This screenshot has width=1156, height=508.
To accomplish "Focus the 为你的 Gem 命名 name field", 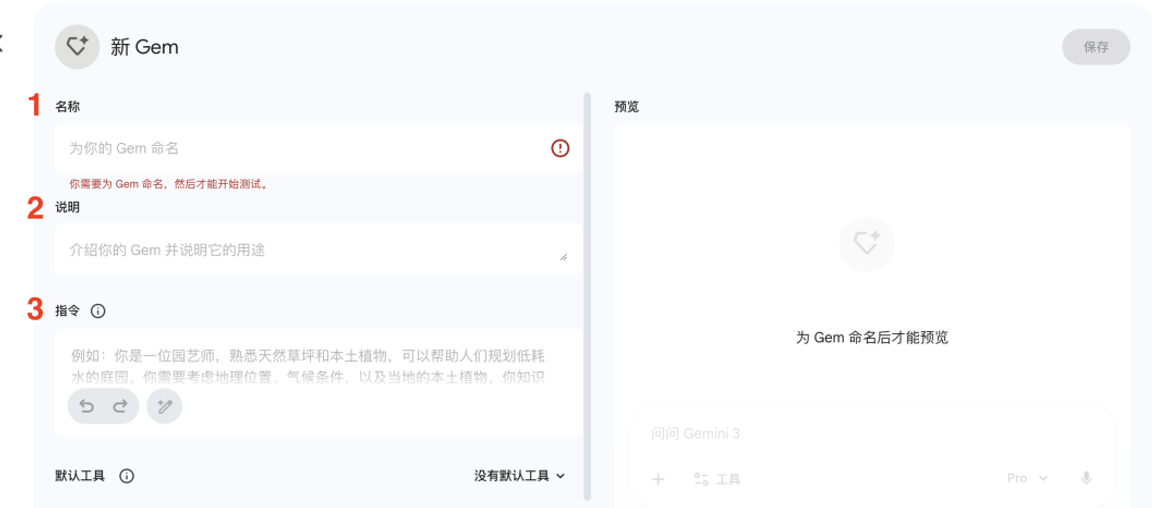I will click(318, 149).
